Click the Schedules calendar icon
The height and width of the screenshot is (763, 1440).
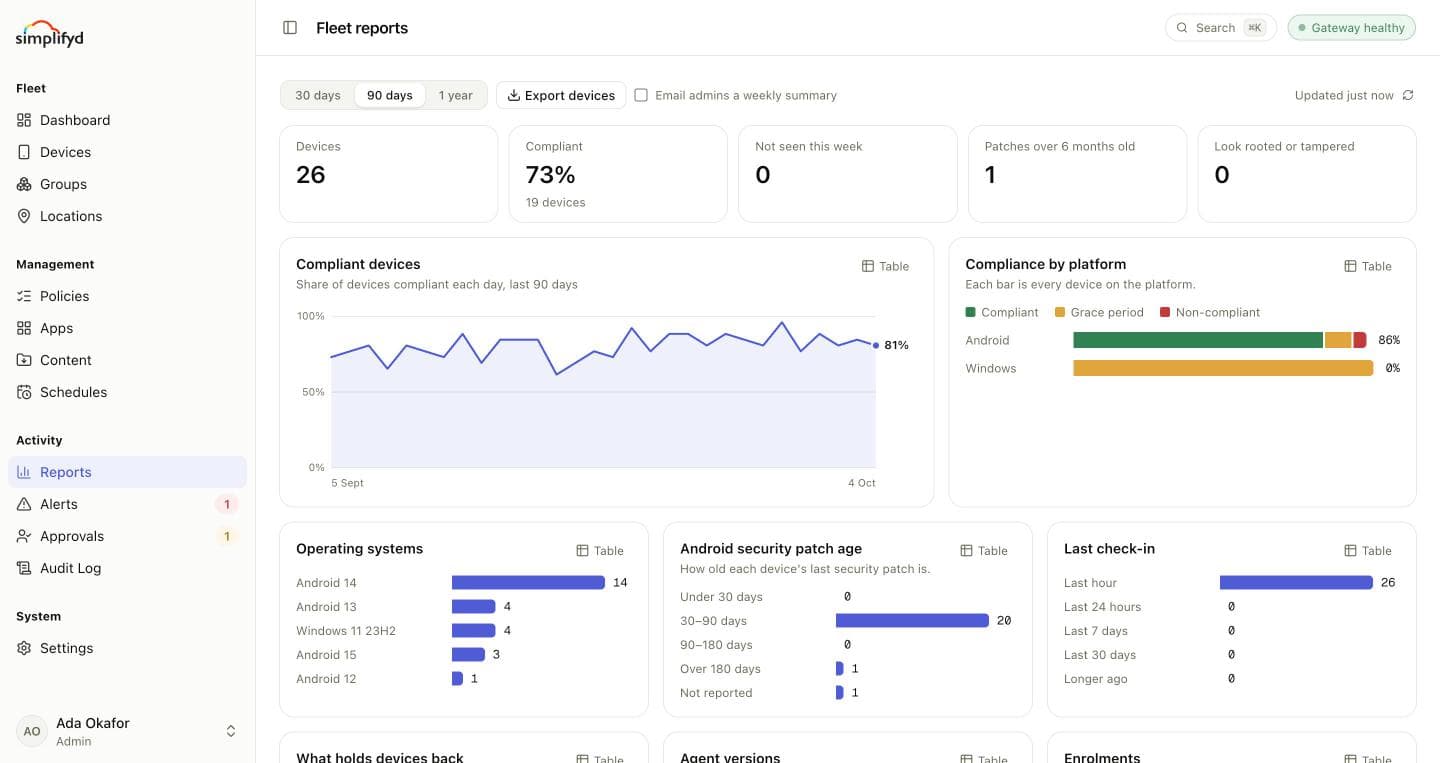coord(24,392)
